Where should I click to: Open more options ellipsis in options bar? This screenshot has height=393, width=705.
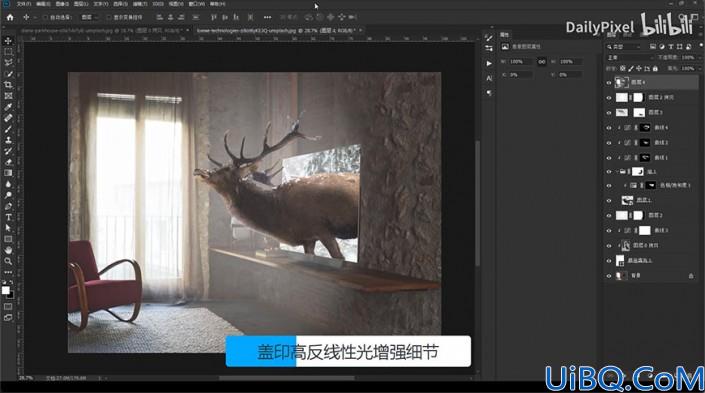point(268,17)
